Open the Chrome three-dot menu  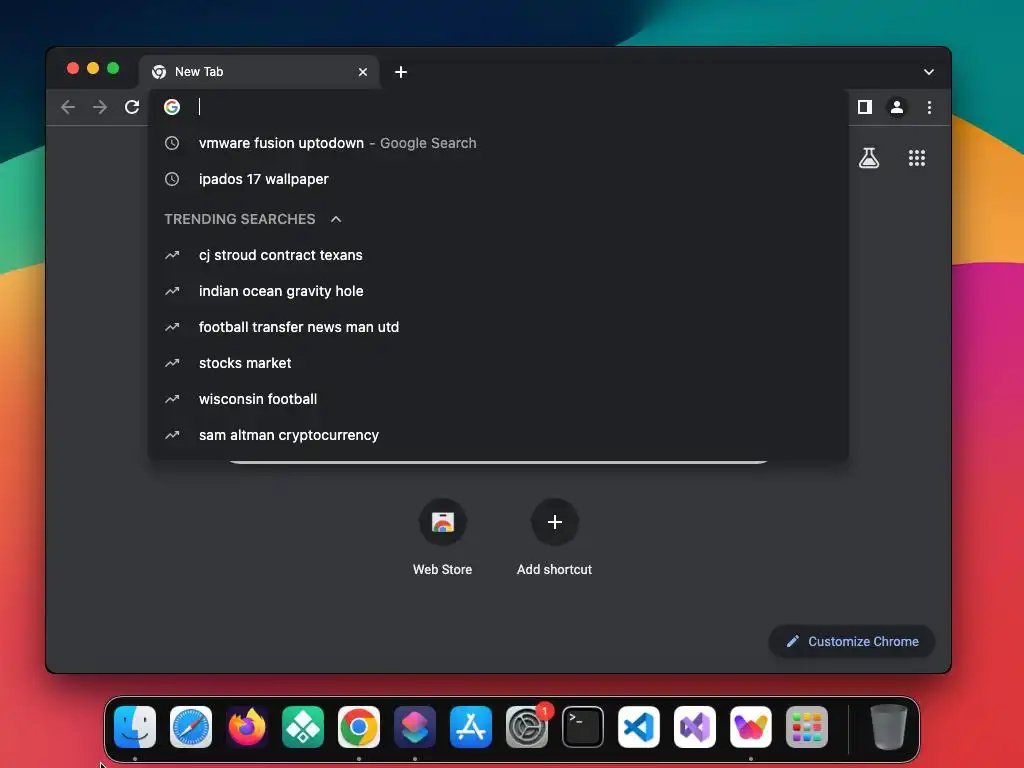pos(929,107)
